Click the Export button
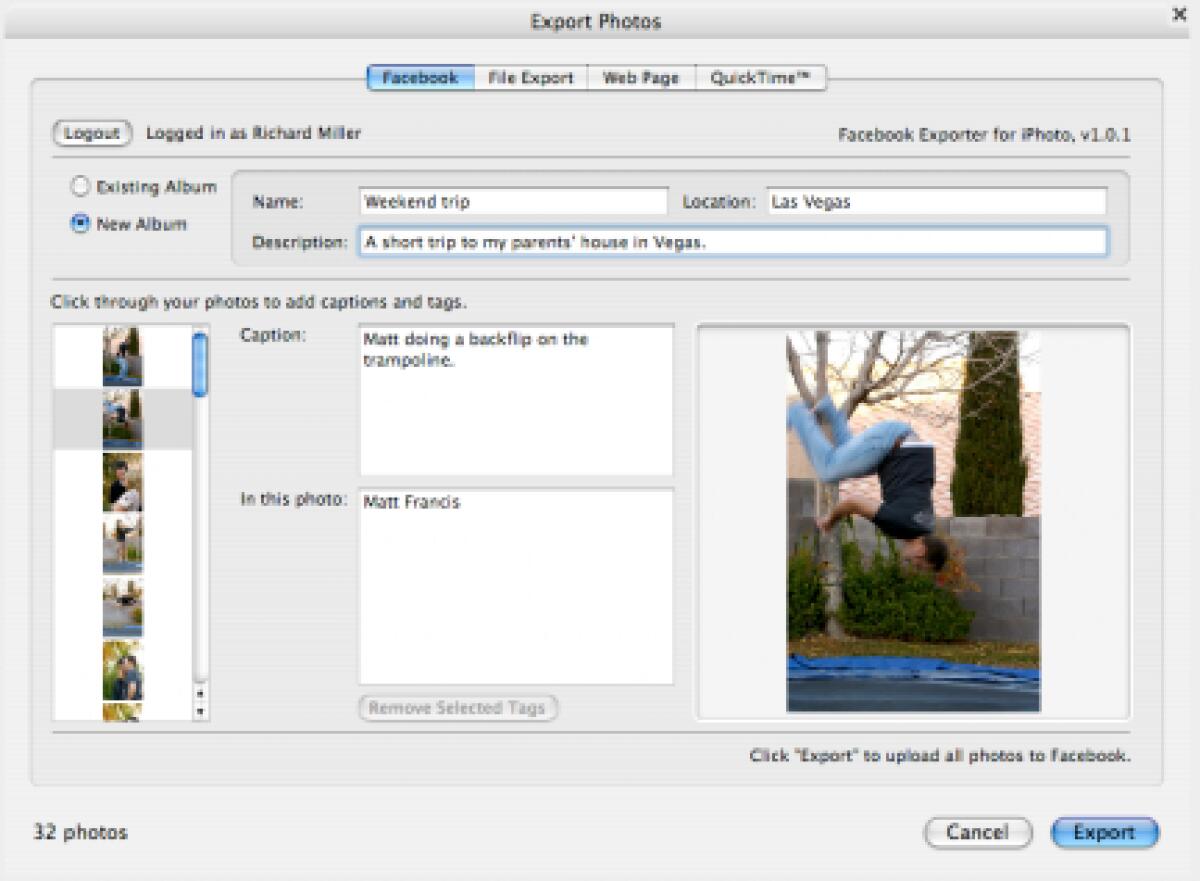Image resolution: width=1200 pixels, height=881 pixels. [1105, 833]
